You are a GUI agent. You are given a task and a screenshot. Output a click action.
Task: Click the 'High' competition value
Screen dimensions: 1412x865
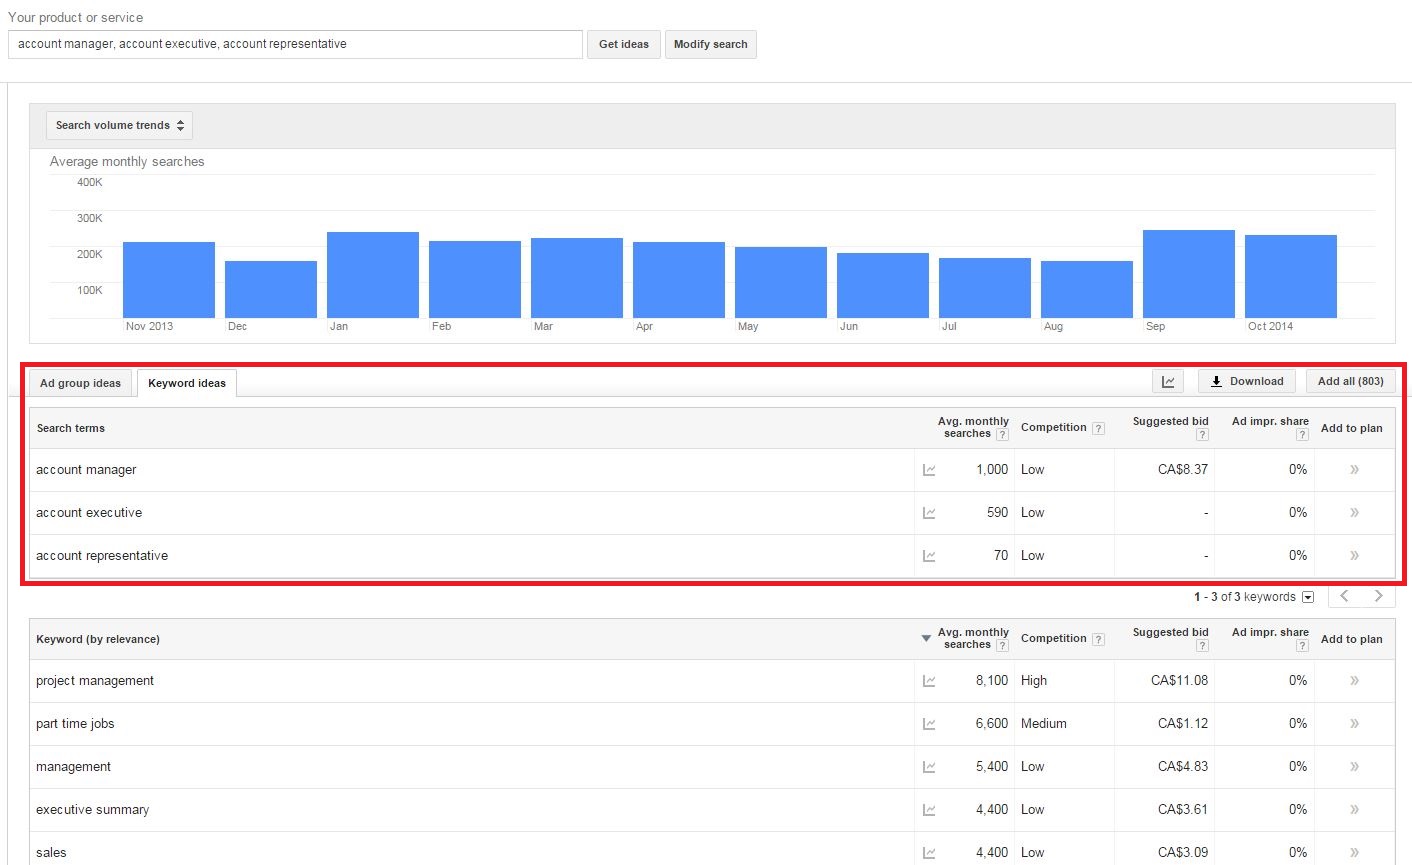point(1034,681)
